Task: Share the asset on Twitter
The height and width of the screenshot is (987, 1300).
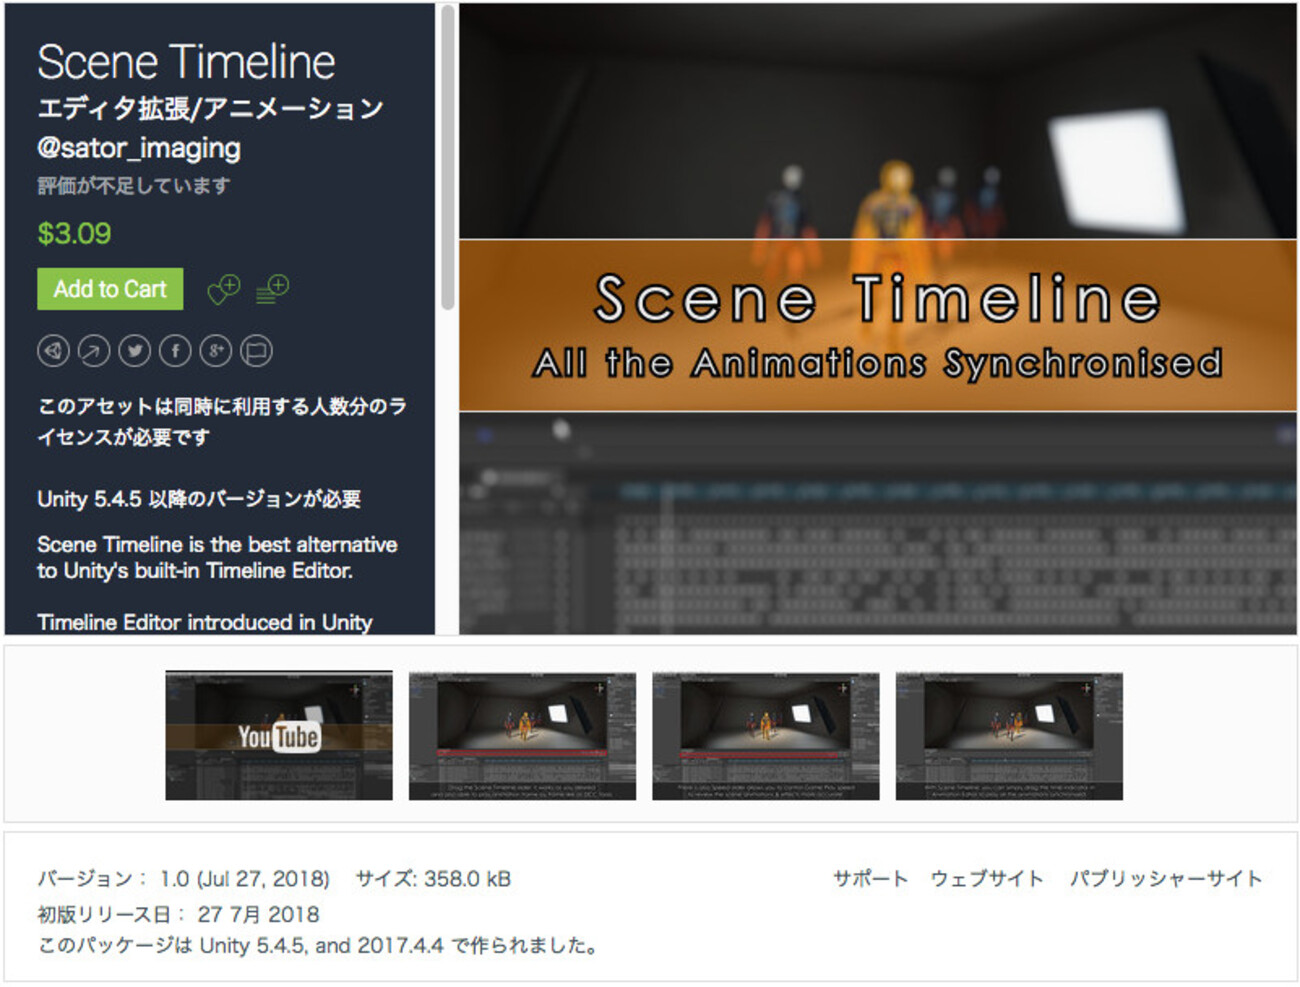Action: [x=135, y=351]
